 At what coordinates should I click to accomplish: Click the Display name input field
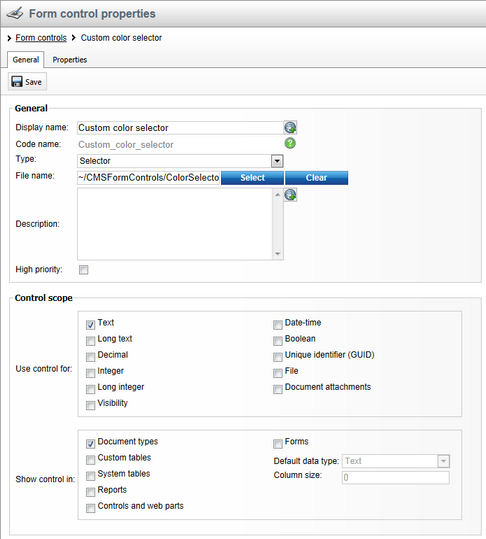pyautogui.click(x=180, y=128)
